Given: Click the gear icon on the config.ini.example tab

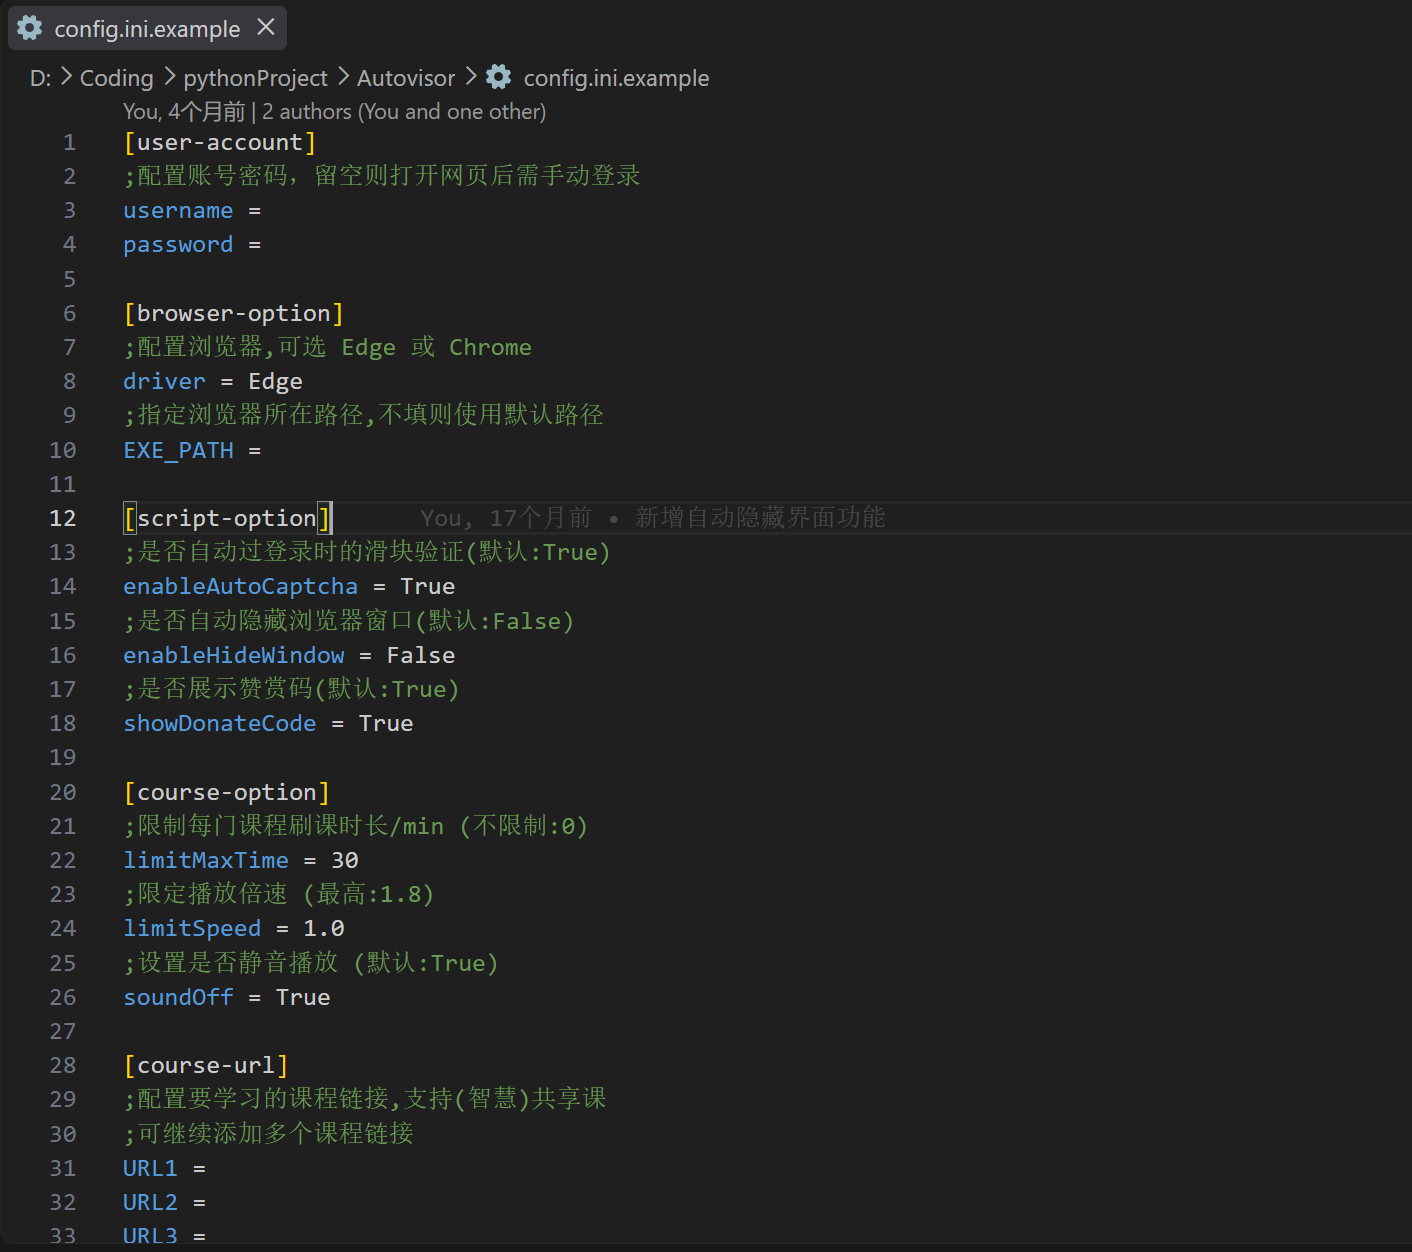Looking at the screenshot, I should 30,28.
